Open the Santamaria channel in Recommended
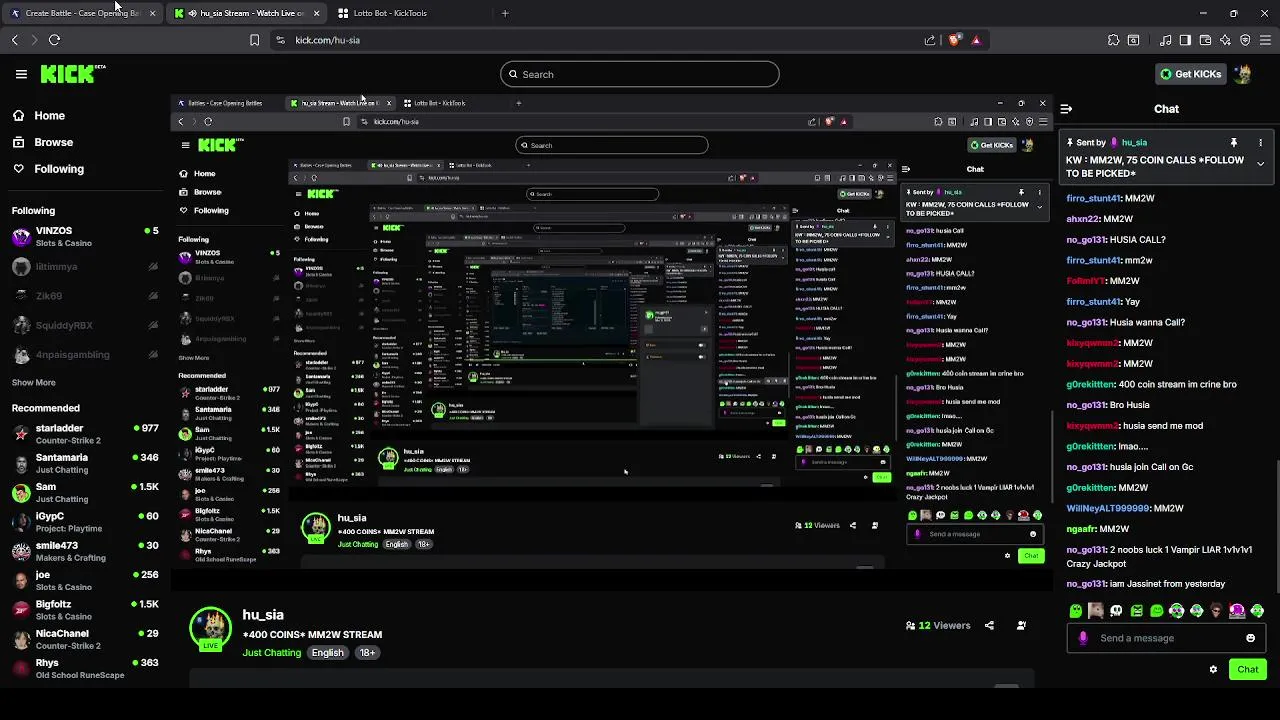 coord(85,463)
